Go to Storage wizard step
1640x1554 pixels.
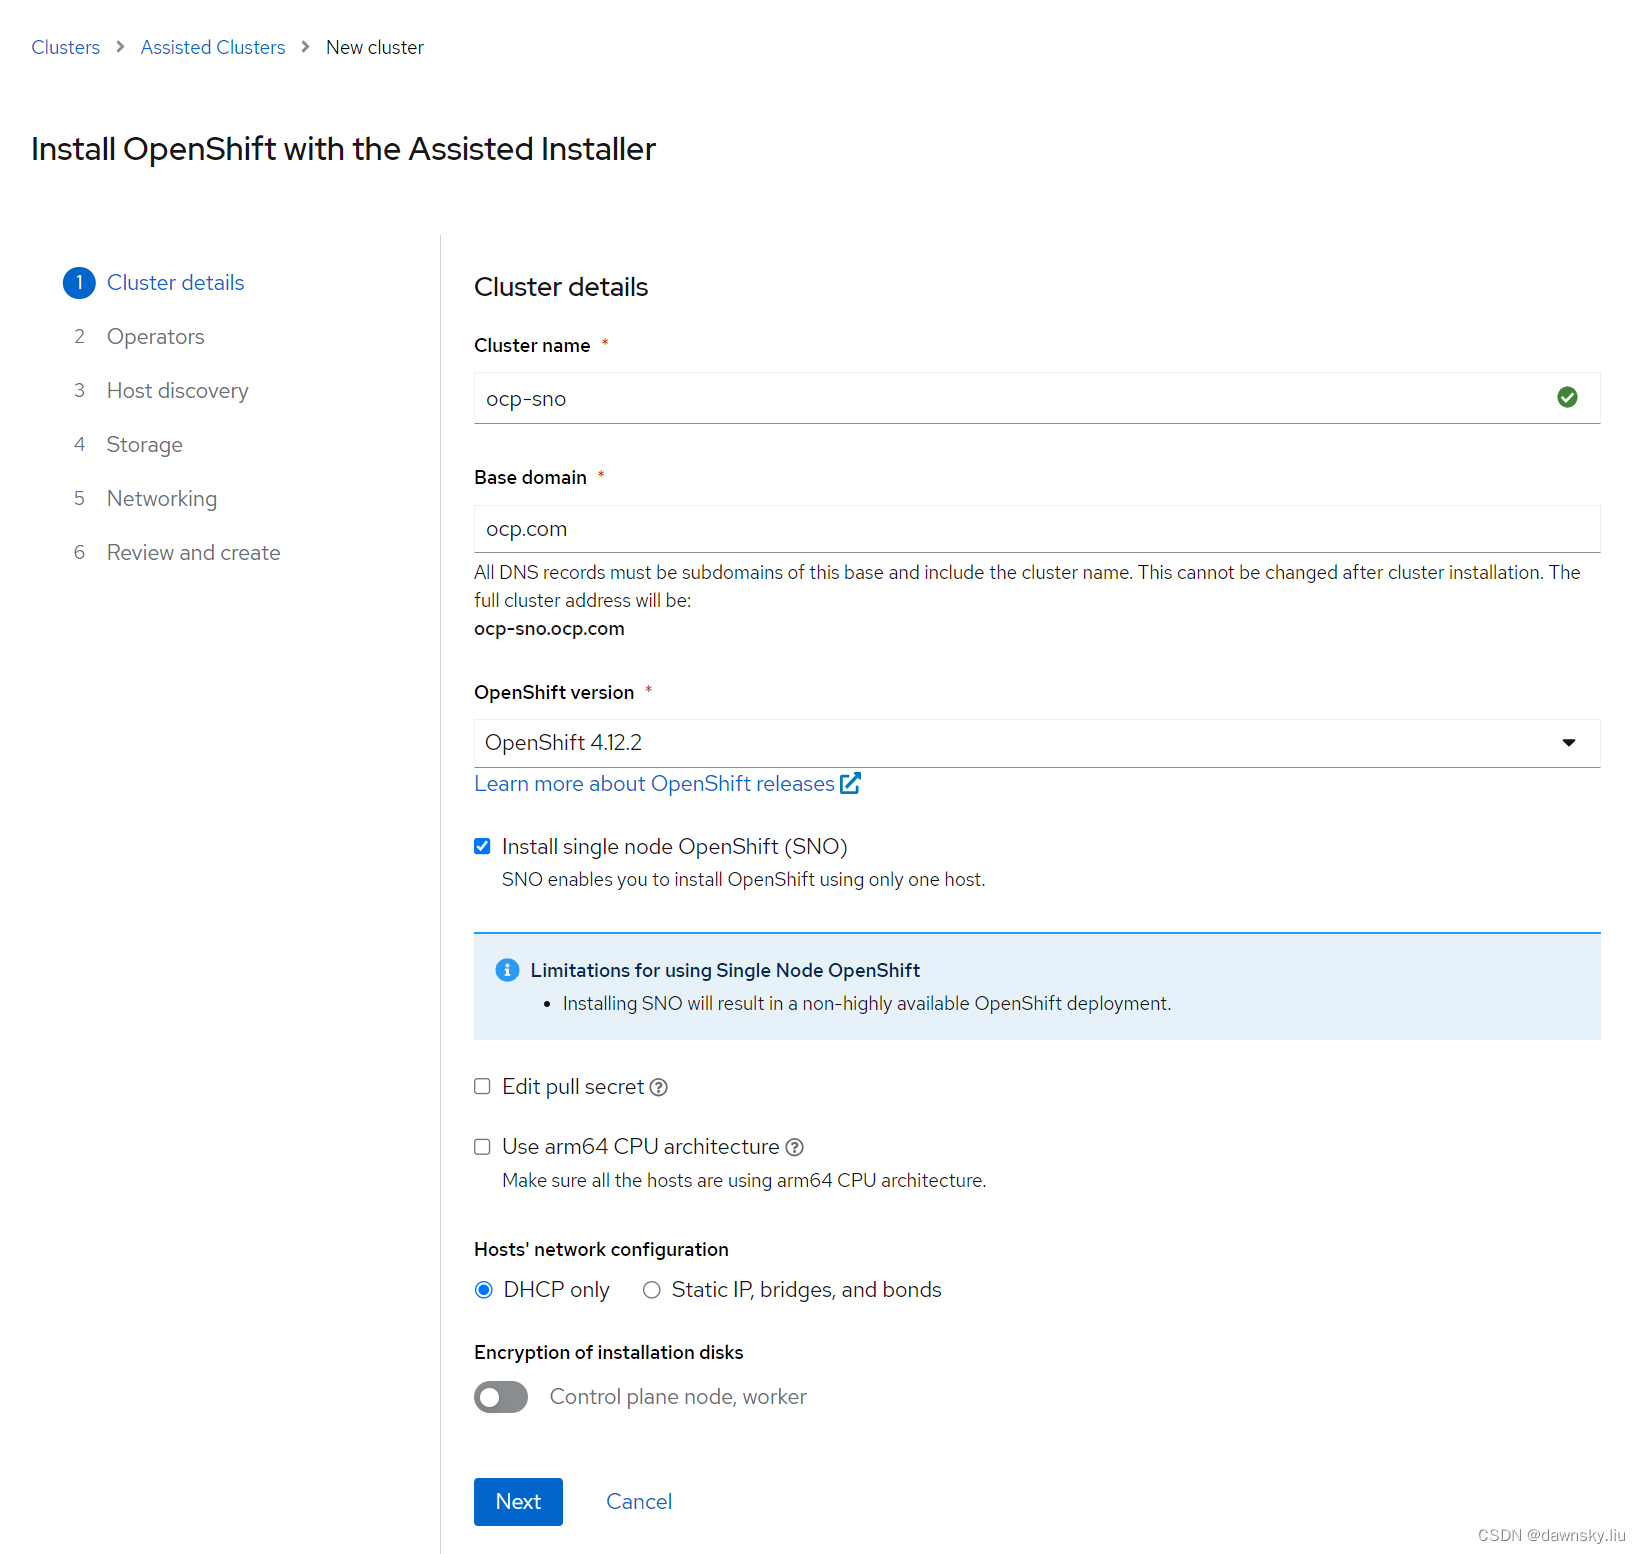(x=145, y=445)
